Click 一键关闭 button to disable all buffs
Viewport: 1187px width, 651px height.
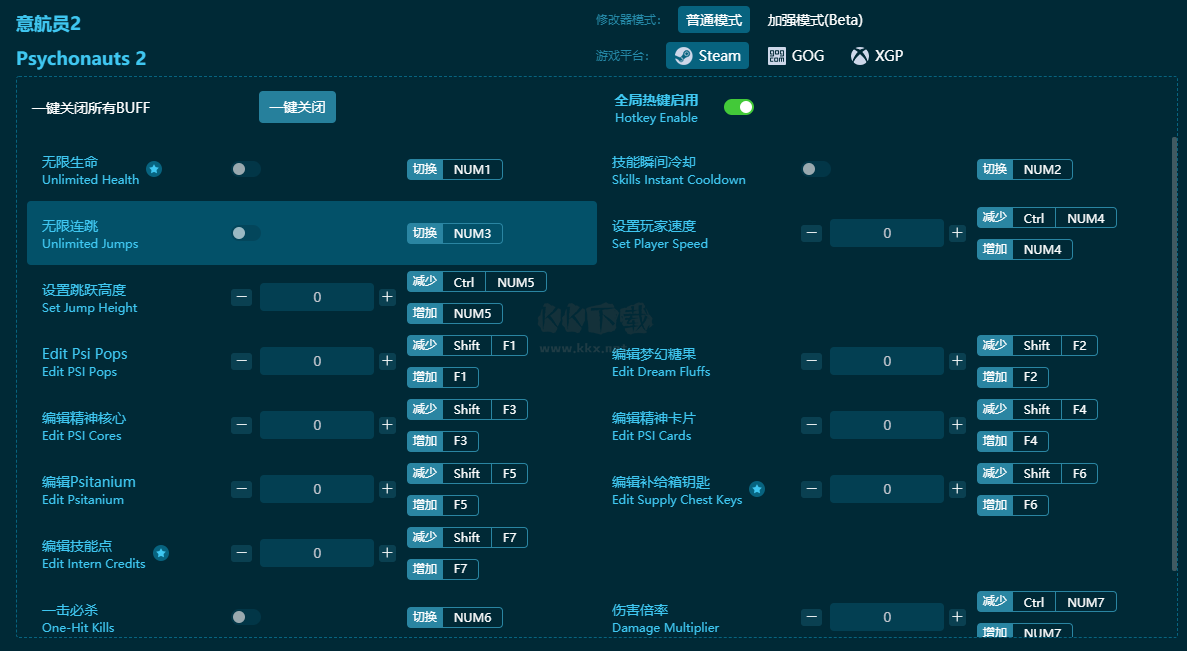tap(298, 107)
